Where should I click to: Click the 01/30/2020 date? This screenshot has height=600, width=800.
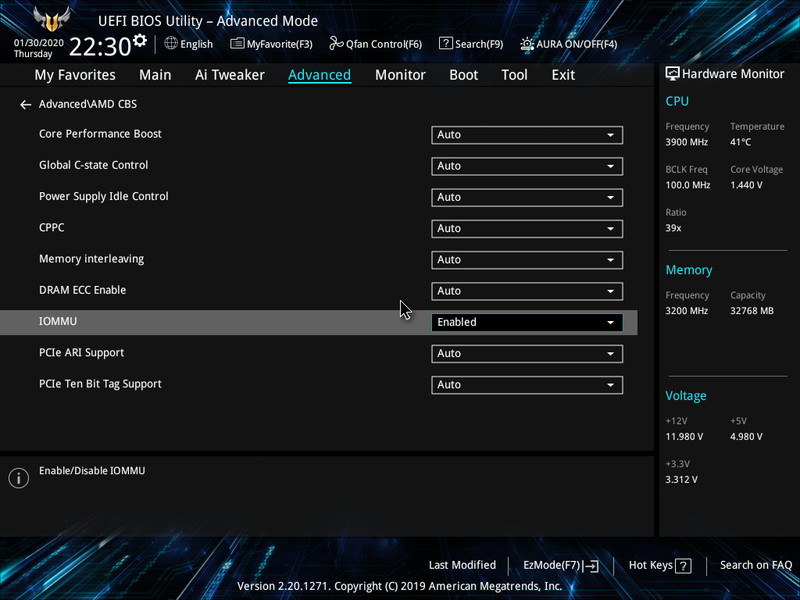point(39,43)
